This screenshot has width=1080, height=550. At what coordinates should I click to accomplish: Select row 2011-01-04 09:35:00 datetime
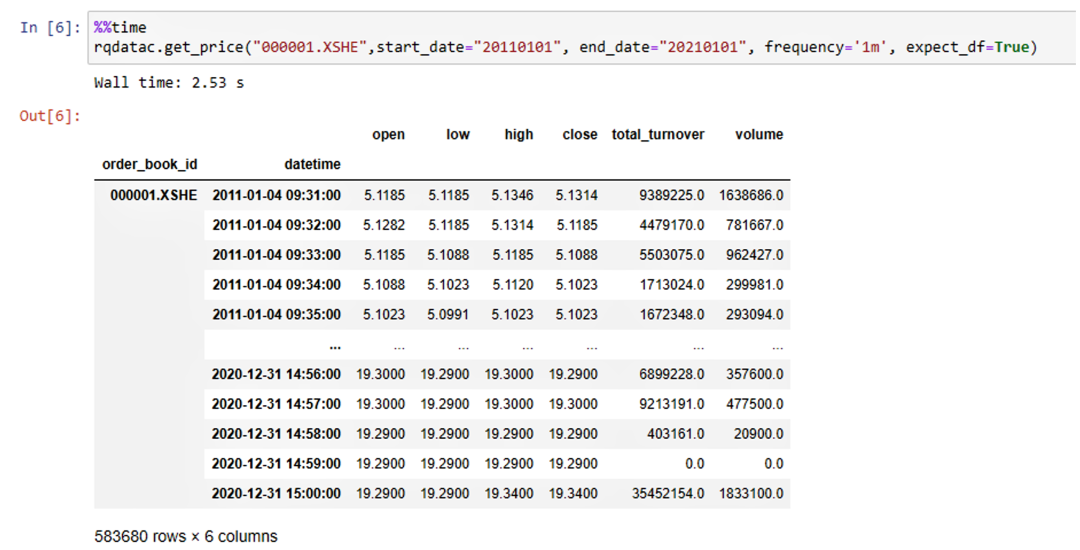276,315
